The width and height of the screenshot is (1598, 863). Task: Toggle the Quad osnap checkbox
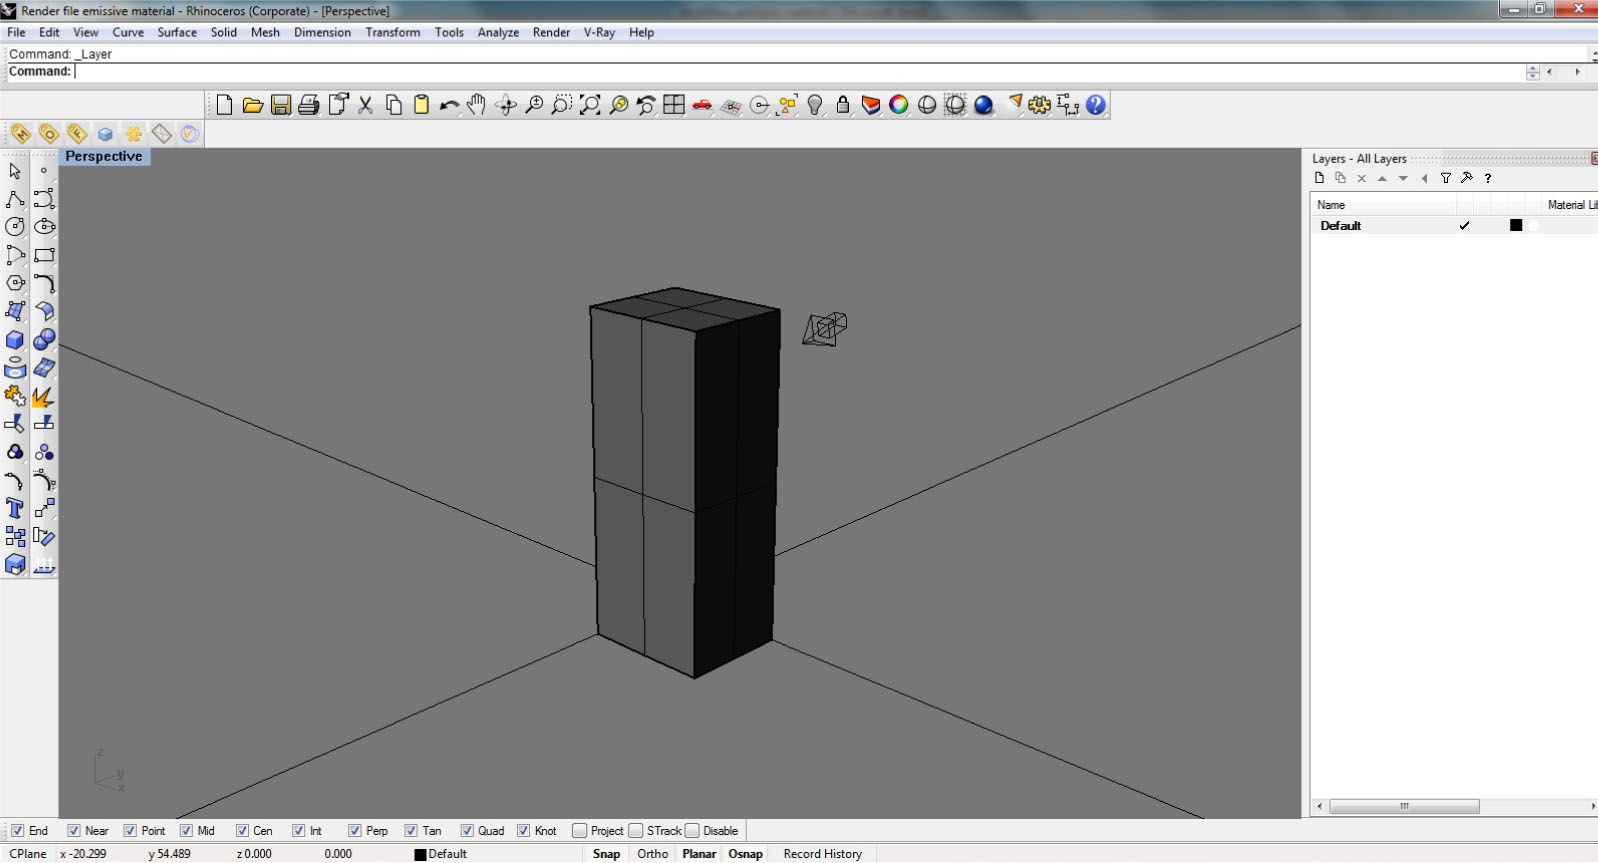tap(467, 831)
